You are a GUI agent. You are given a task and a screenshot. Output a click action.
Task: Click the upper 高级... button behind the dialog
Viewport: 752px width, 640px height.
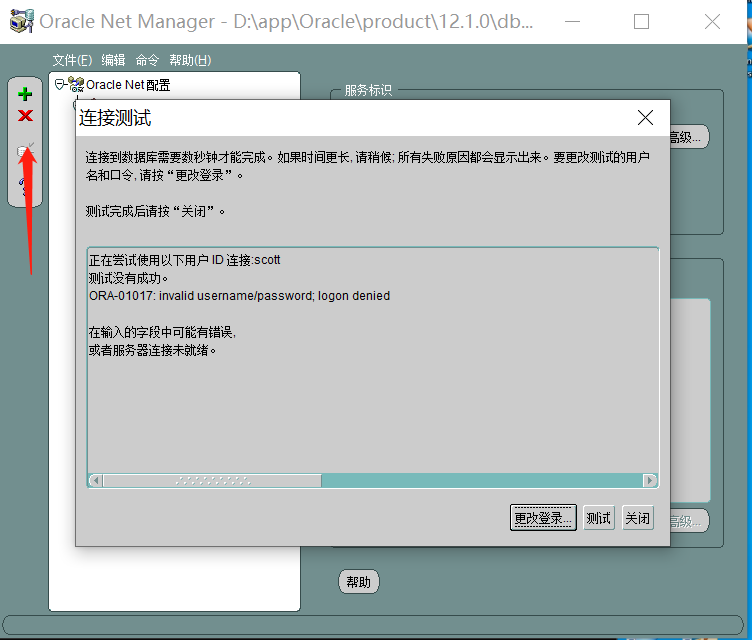tap(689, 137)
